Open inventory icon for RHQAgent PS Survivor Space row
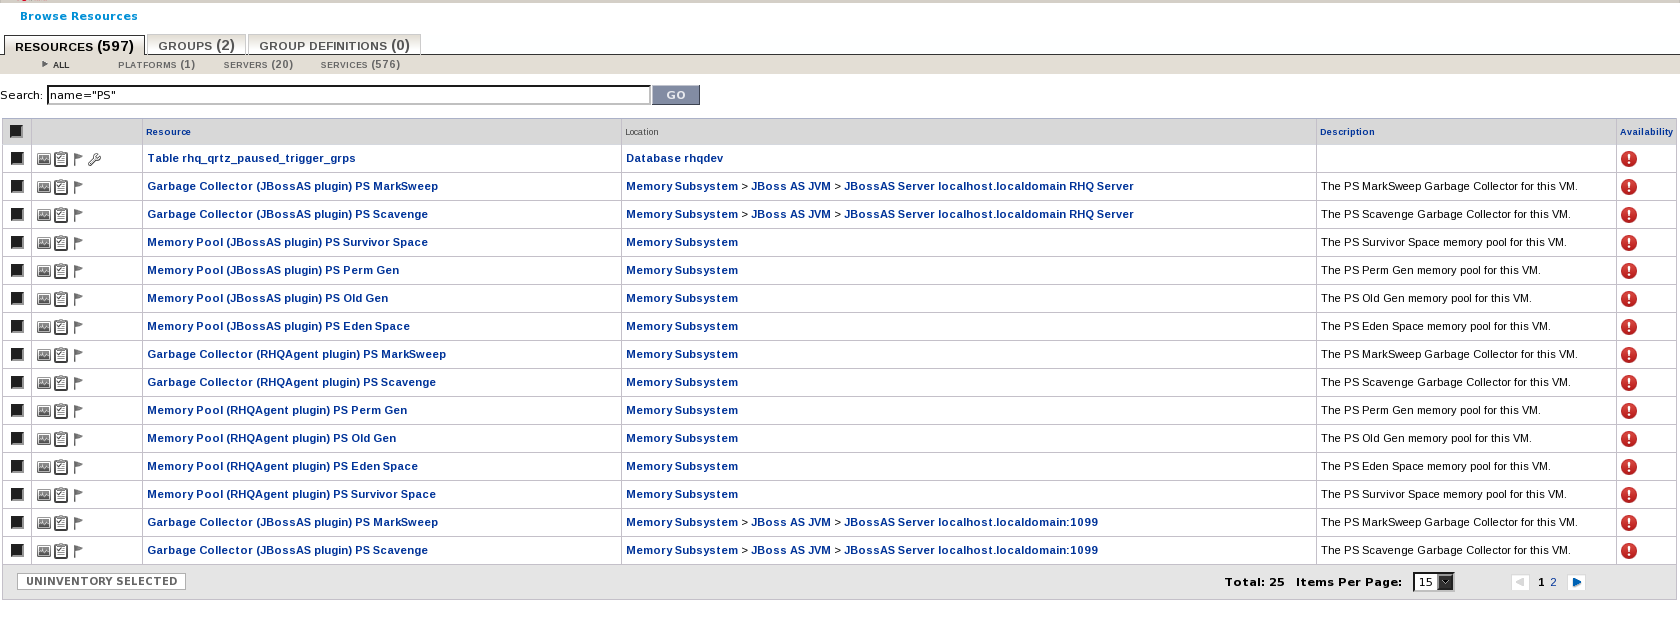Viewport: 1680px width, 630px height. (x=61, y=495)
